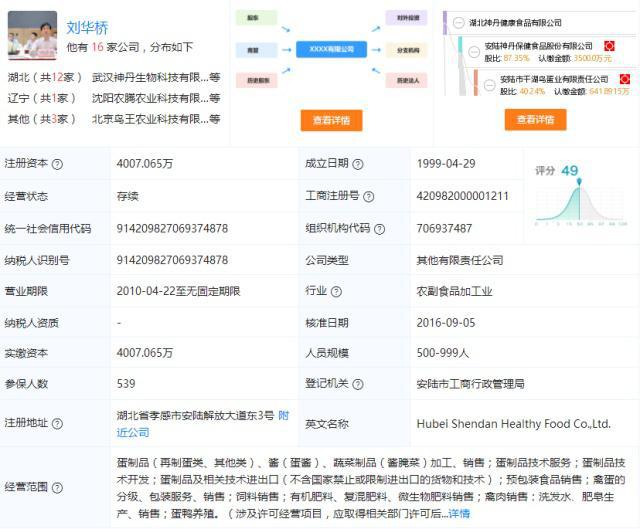640x529 pixels.
Task: Open 刘华桥 profile name link
Action: pyautogui.click(x=87, y=28)
